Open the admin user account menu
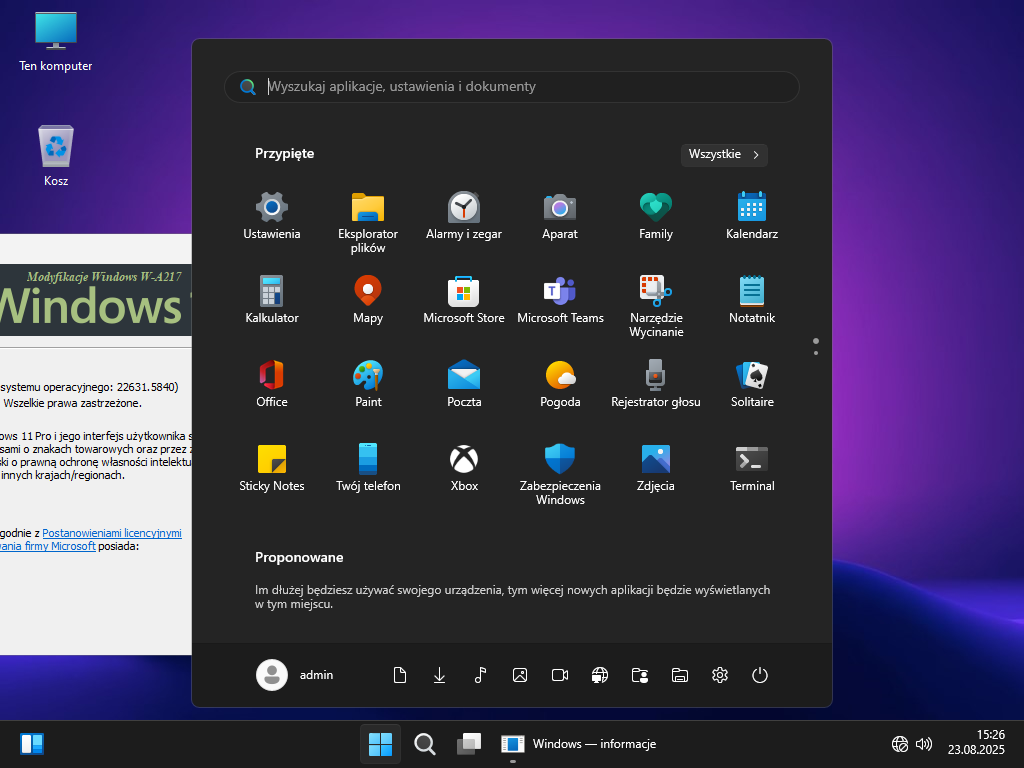This screenshot has height=768, width=1024. click(295, 675)
